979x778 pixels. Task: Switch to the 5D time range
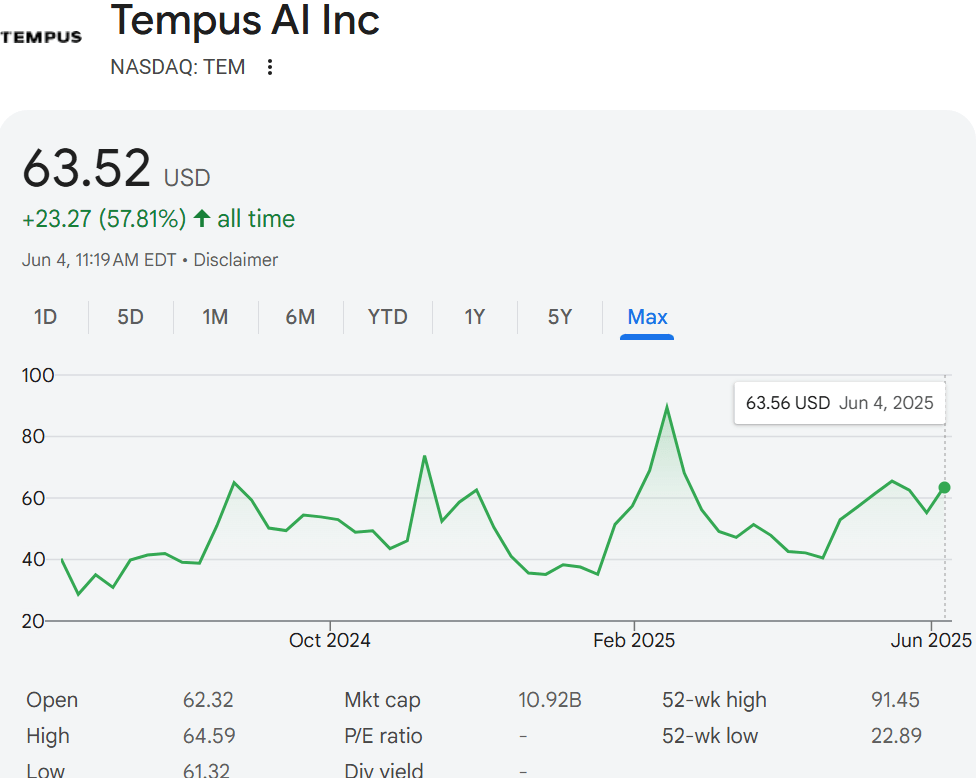(130, 317)
